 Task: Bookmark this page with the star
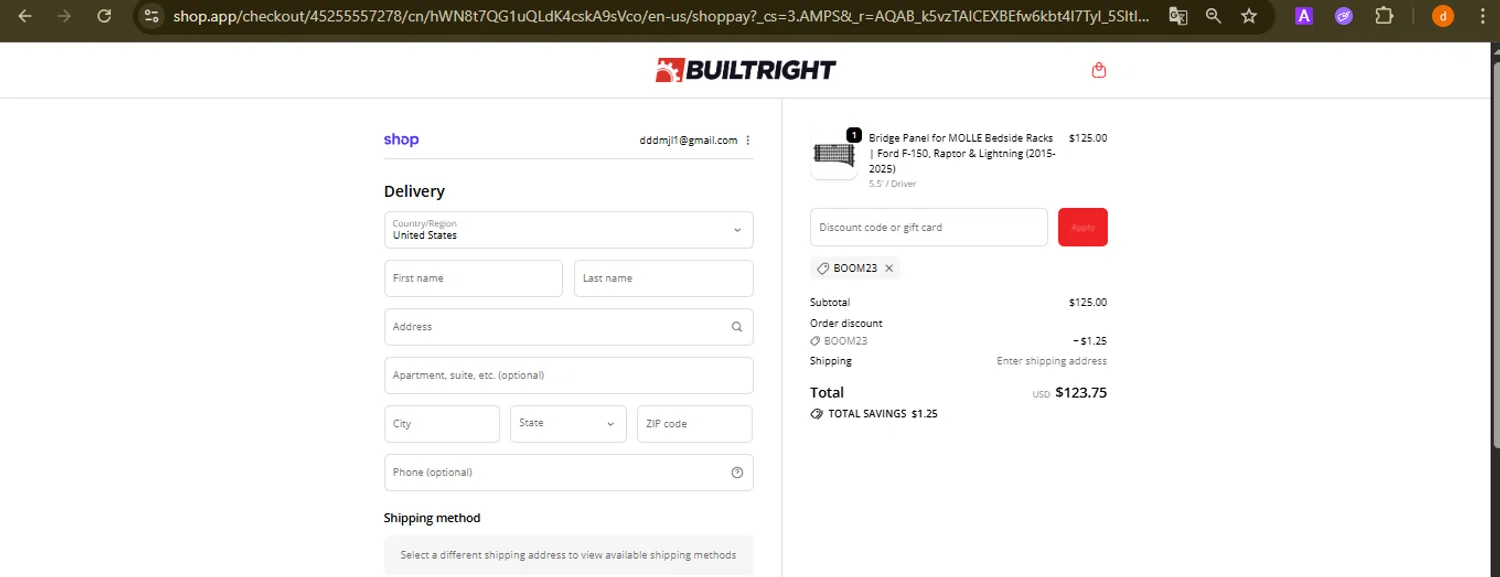coord(1249,16)
